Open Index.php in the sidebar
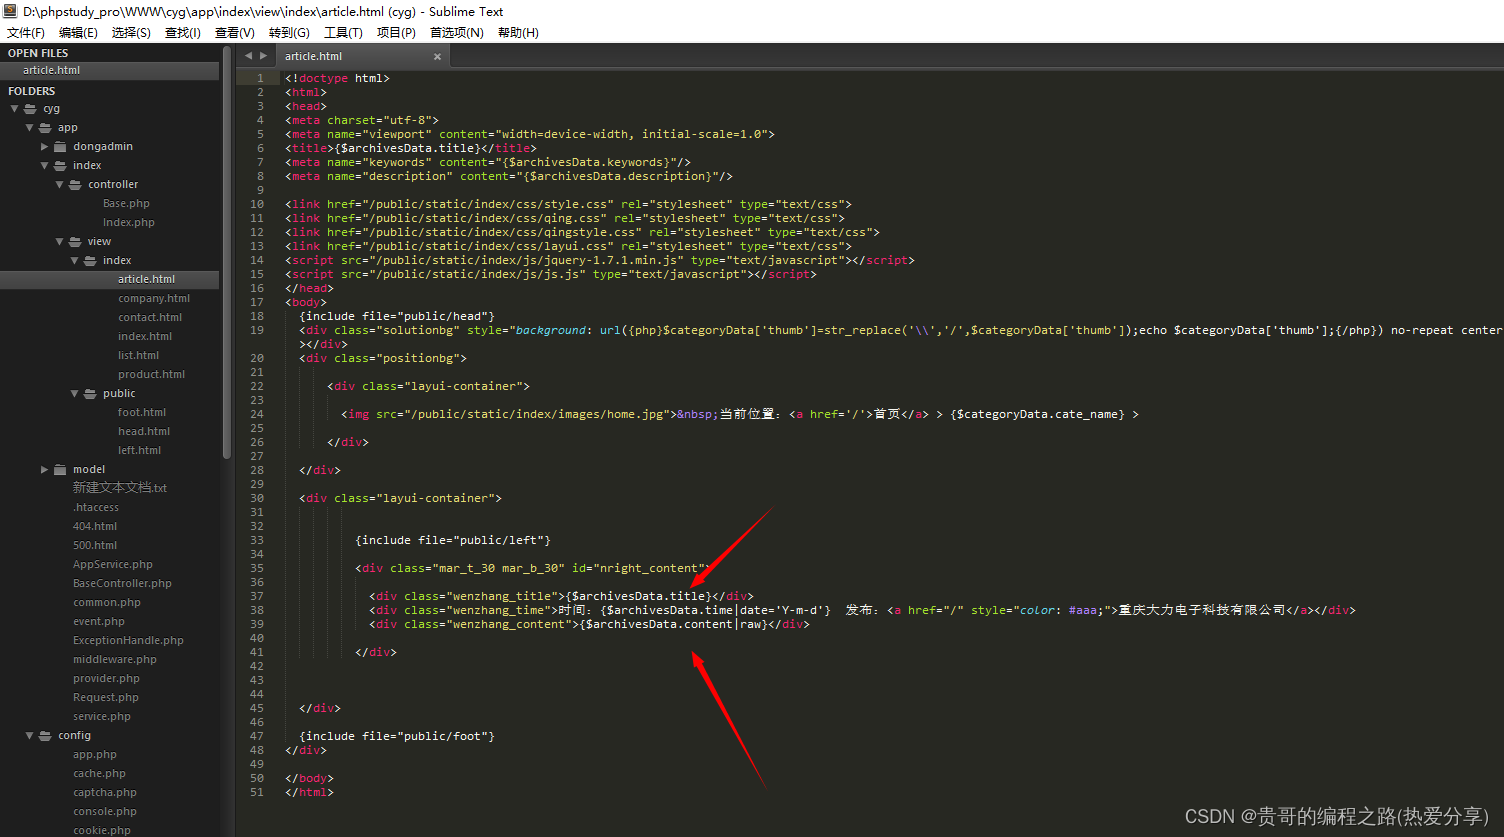The image size is (1504, 837). [128, 222]
